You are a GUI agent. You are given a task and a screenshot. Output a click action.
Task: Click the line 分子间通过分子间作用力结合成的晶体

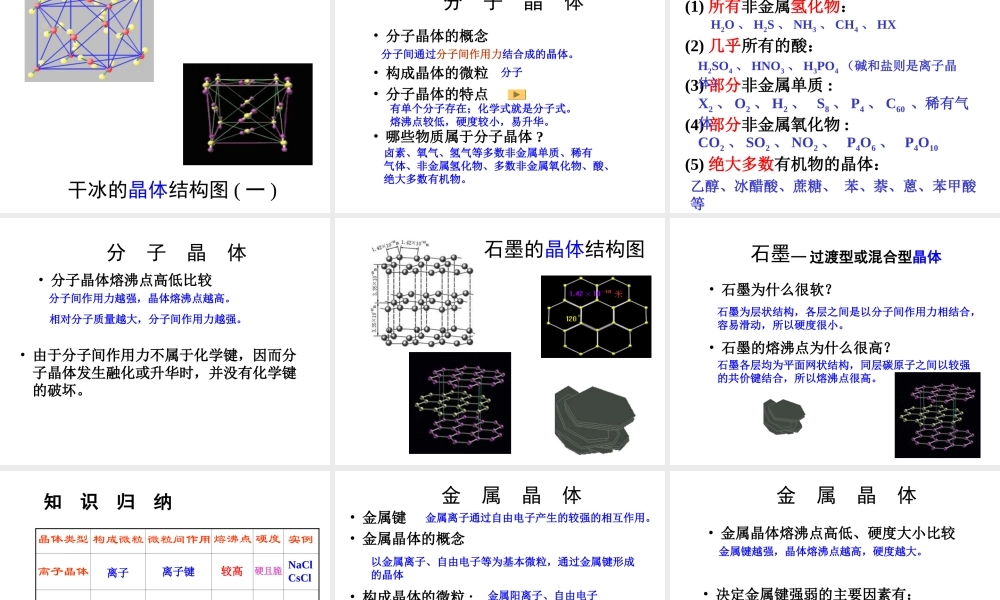point(479,54)
